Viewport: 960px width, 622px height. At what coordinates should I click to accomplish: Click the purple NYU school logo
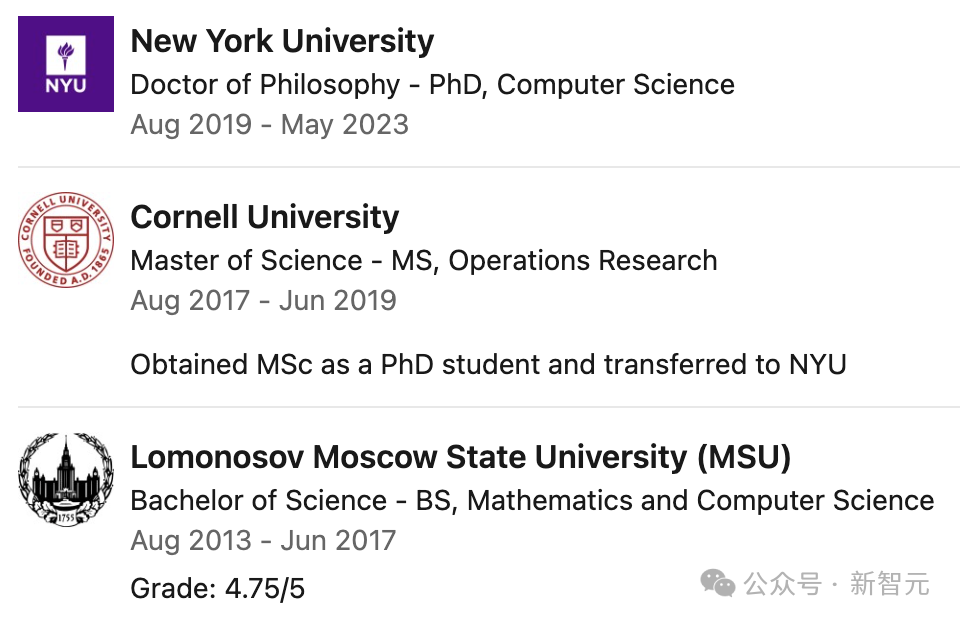pos(66,64)
